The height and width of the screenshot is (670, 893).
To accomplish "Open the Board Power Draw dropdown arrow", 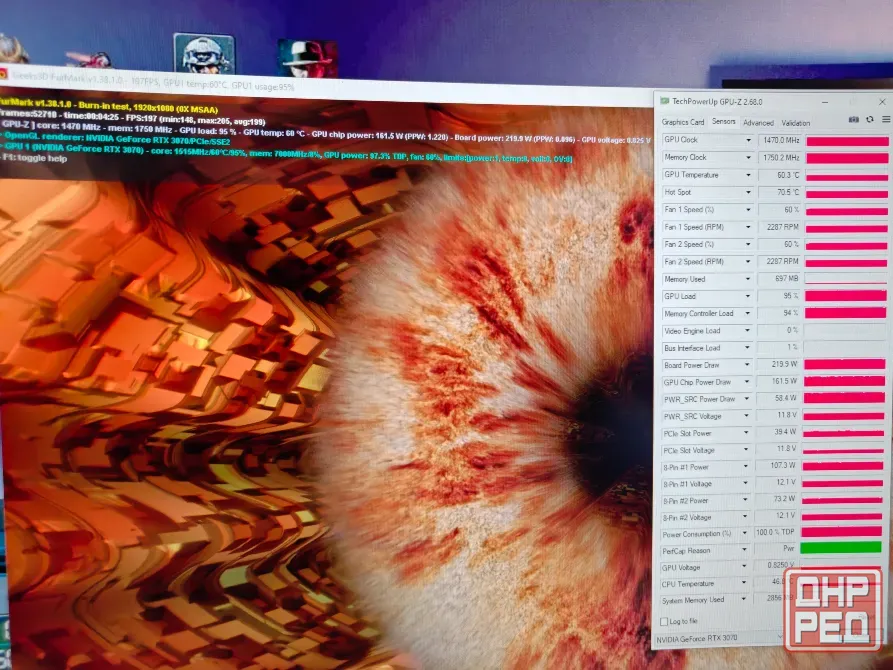I will coord(748,365).
